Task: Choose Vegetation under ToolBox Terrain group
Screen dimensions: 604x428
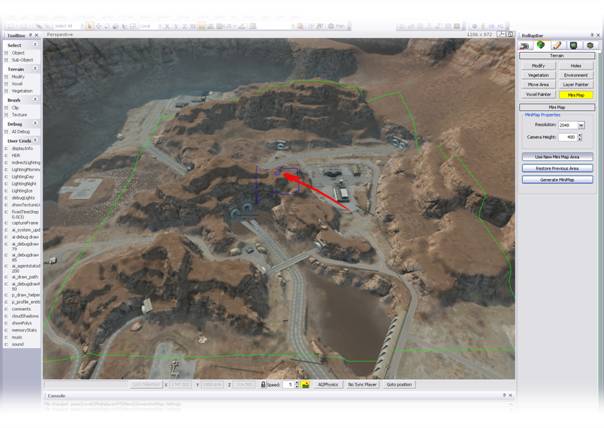Action: click(x=22, y=91)
